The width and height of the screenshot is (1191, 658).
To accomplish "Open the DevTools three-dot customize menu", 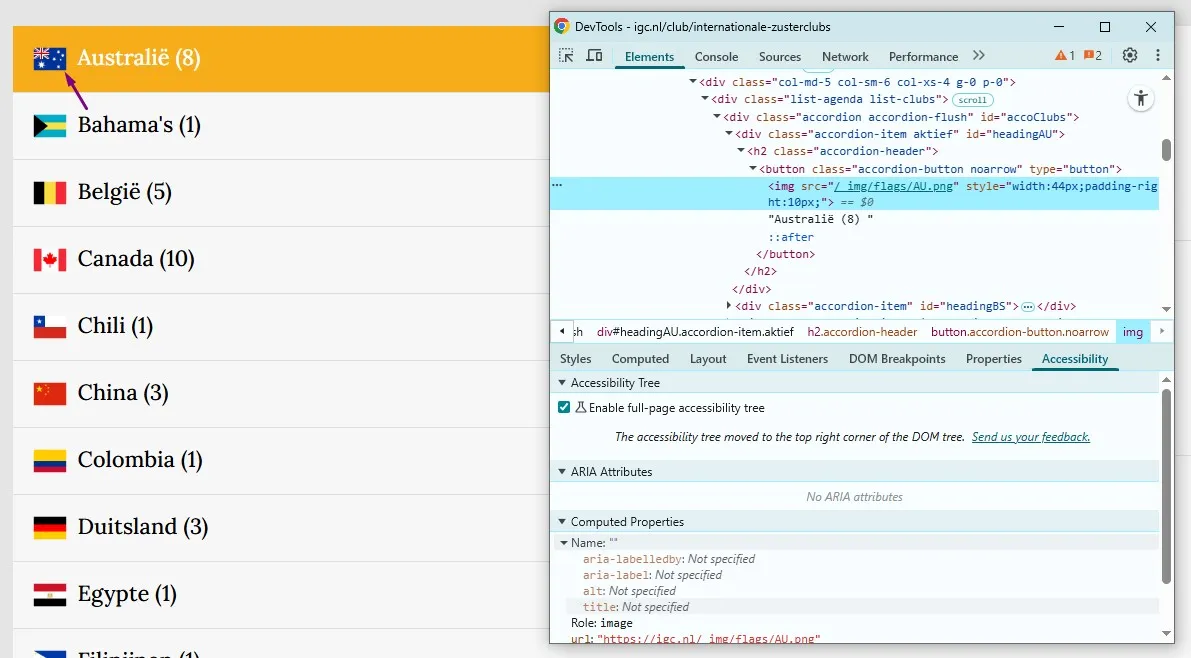I will pos(1158,55).
